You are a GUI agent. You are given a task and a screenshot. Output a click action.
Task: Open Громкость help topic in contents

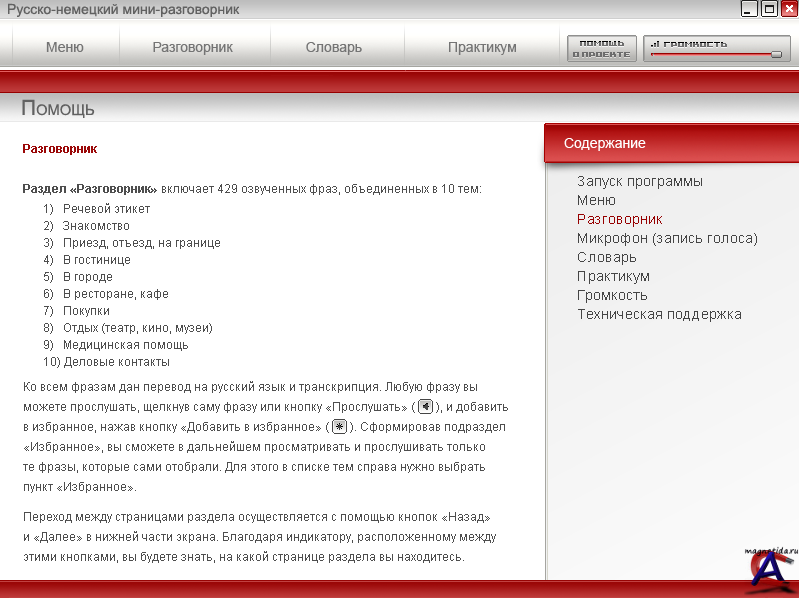[x=612, y=295]
